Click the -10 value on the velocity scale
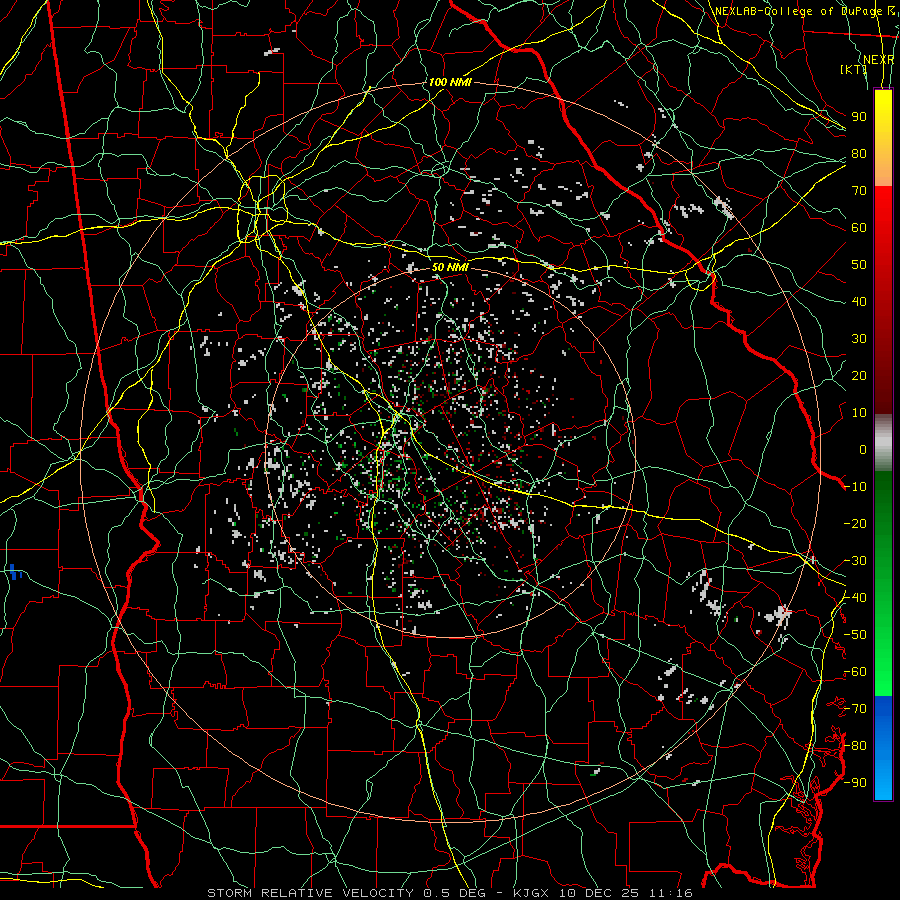The height and width of the screenshot is (900, 900). [x=855, y=486]
